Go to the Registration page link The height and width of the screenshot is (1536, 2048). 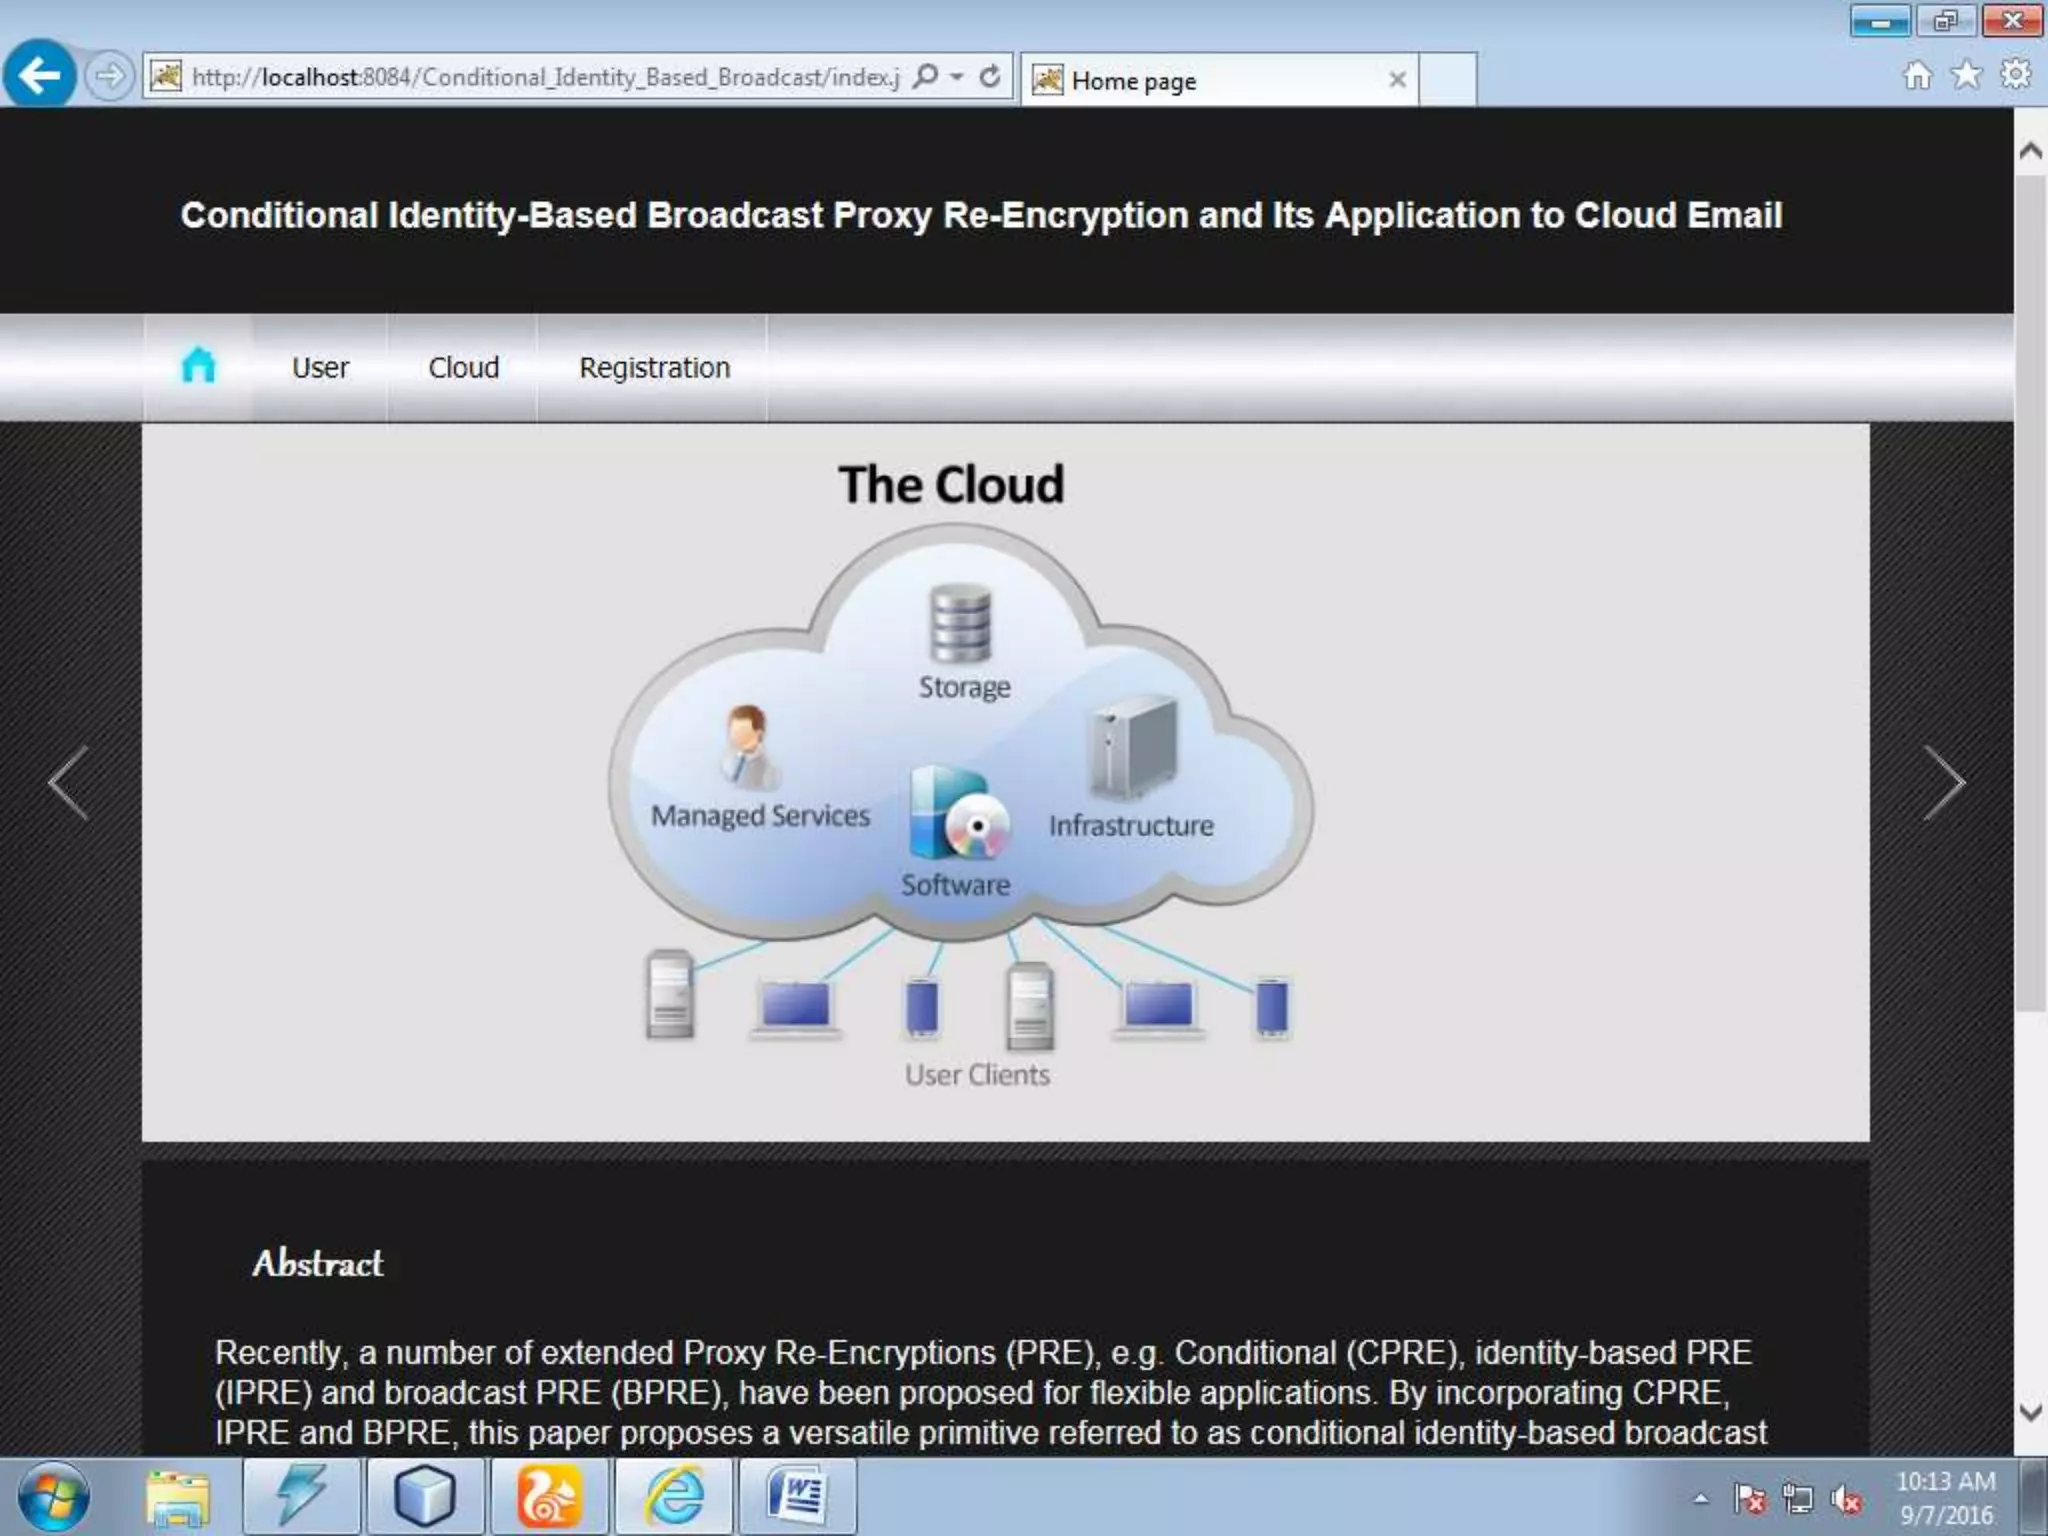click(654, 368)
